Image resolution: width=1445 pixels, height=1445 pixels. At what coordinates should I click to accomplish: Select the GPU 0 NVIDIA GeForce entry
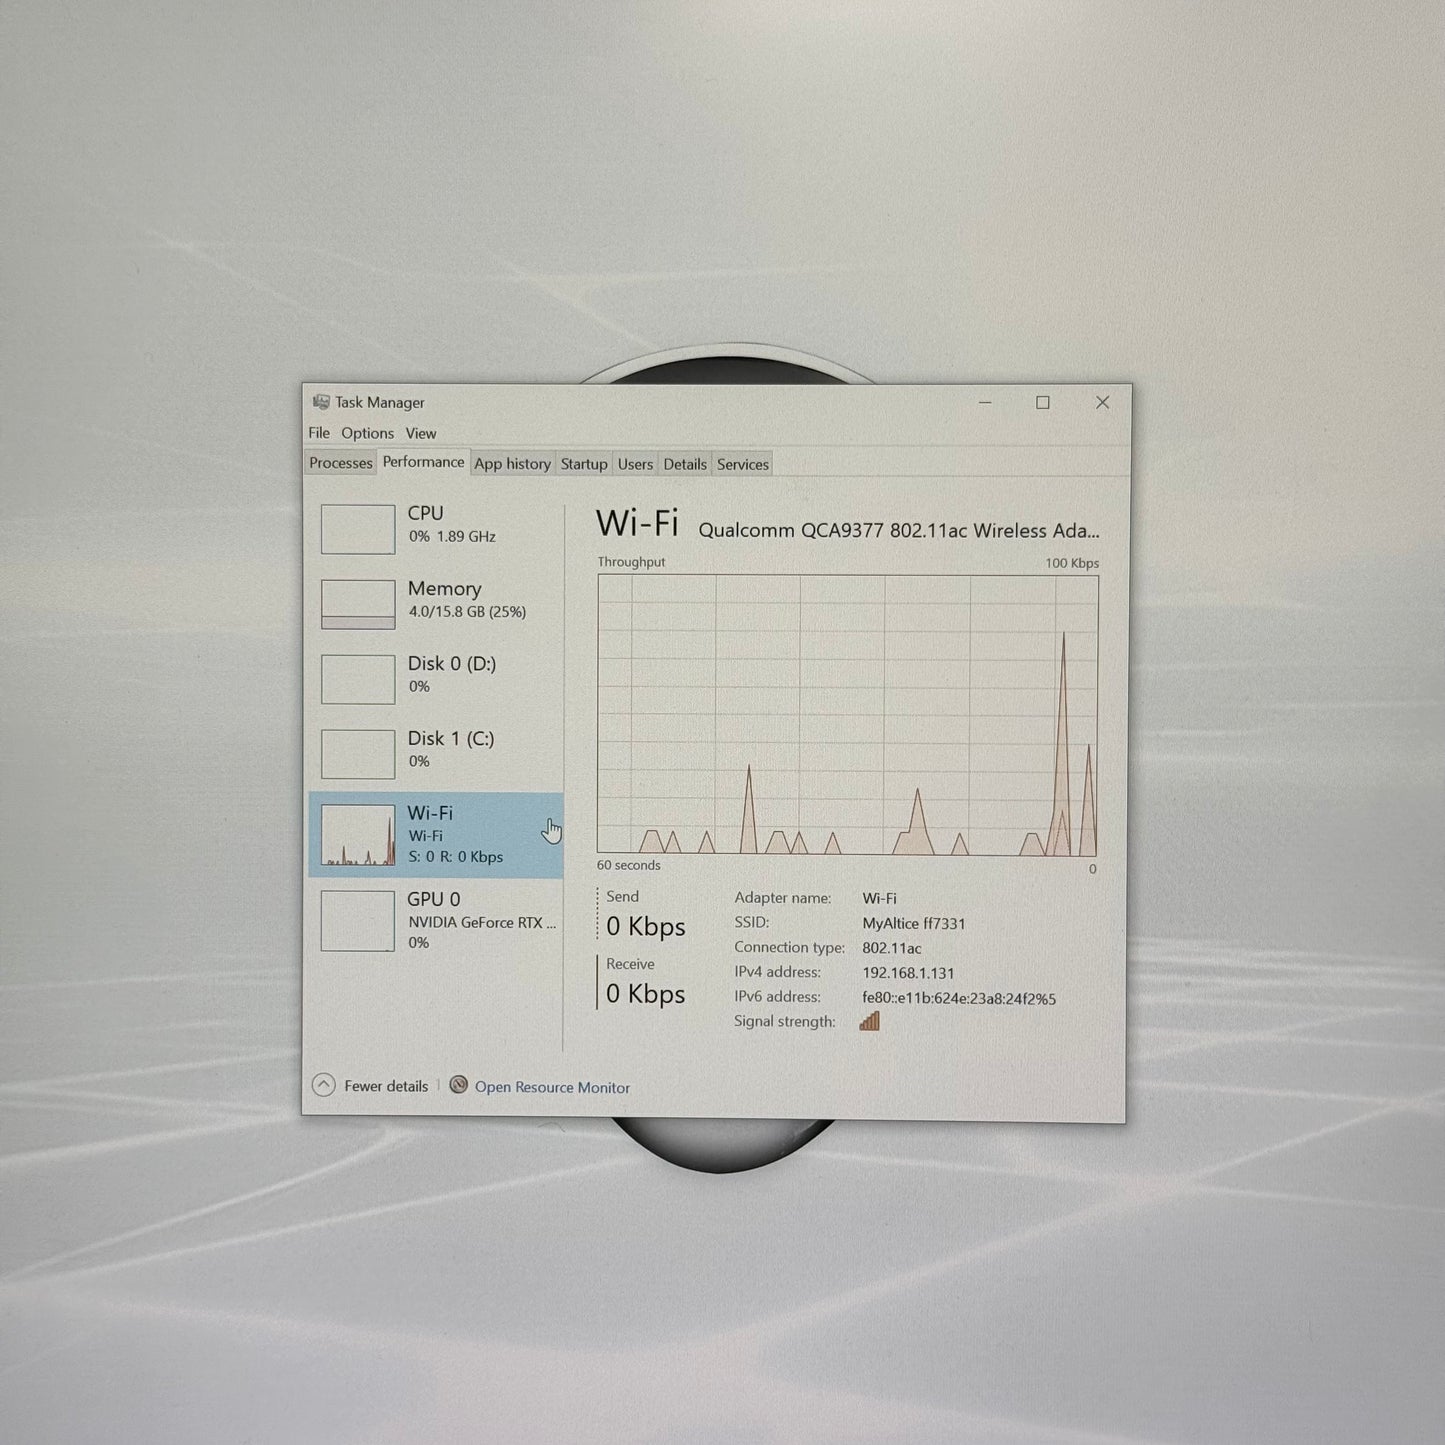click(x=436, y=921)
